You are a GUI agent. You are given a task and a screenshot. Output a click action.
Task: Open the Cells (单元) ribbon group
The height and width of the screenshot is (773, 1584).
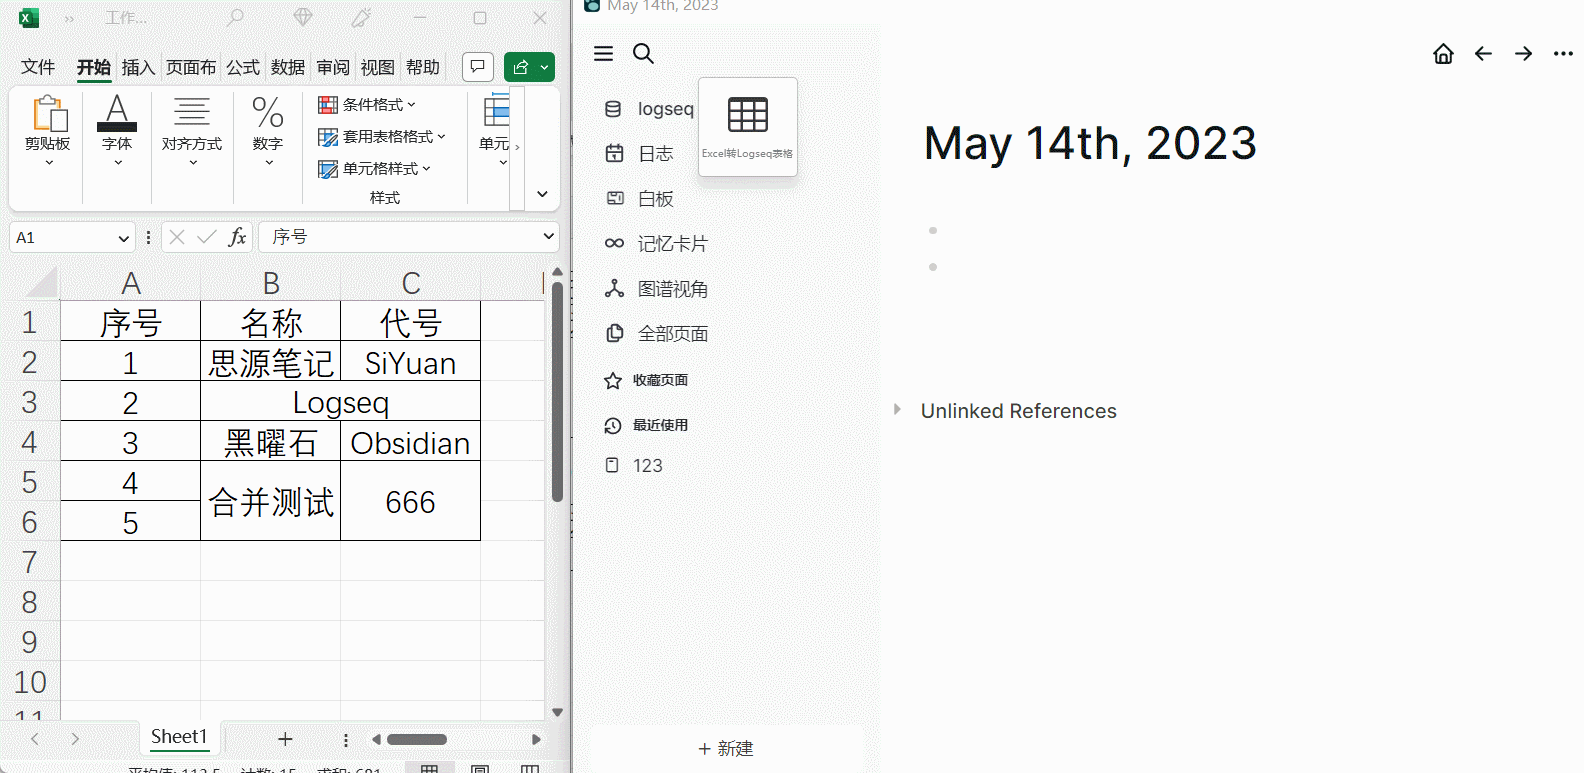[496, 130]
